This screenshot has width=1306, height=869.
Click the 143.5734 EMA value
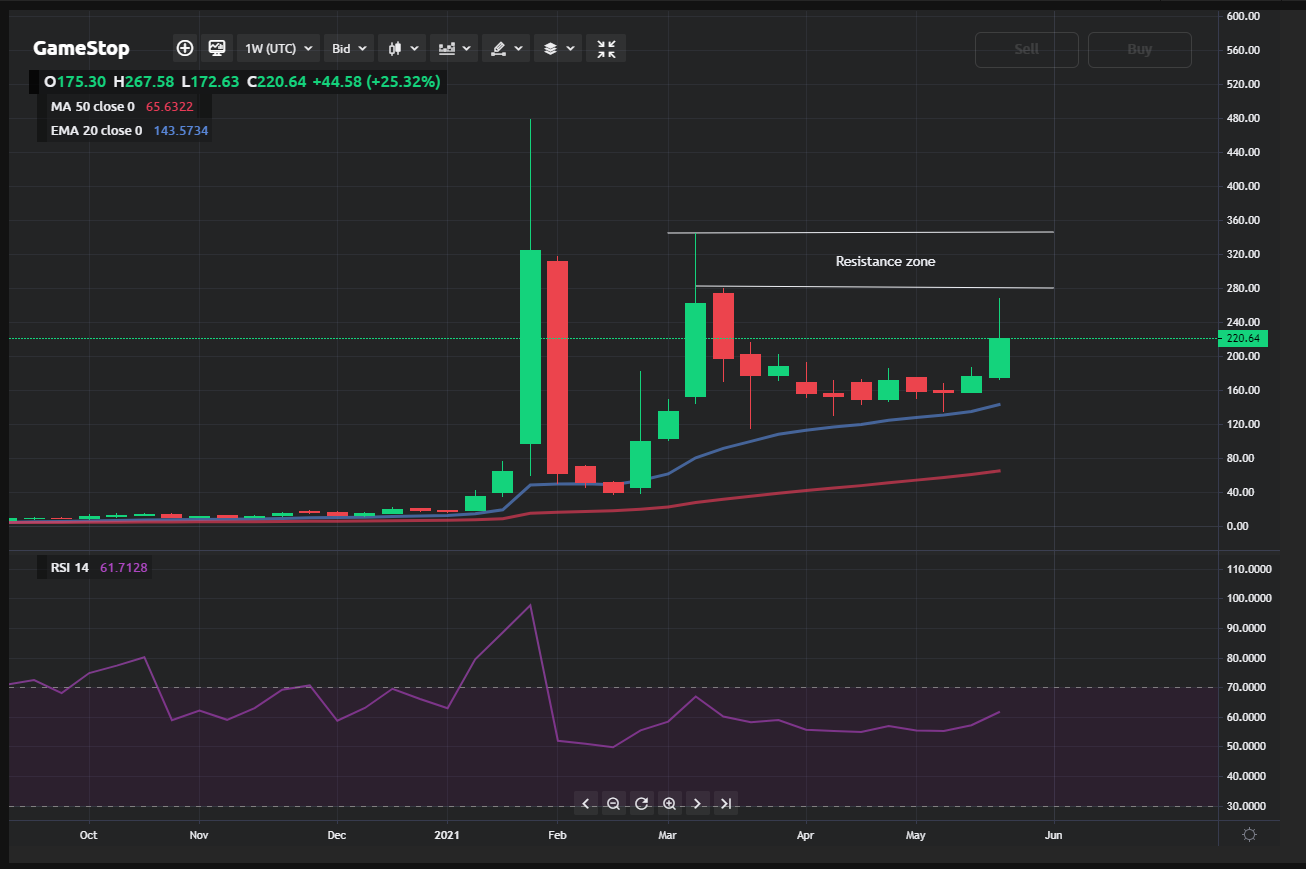click(x=181, y=130)
